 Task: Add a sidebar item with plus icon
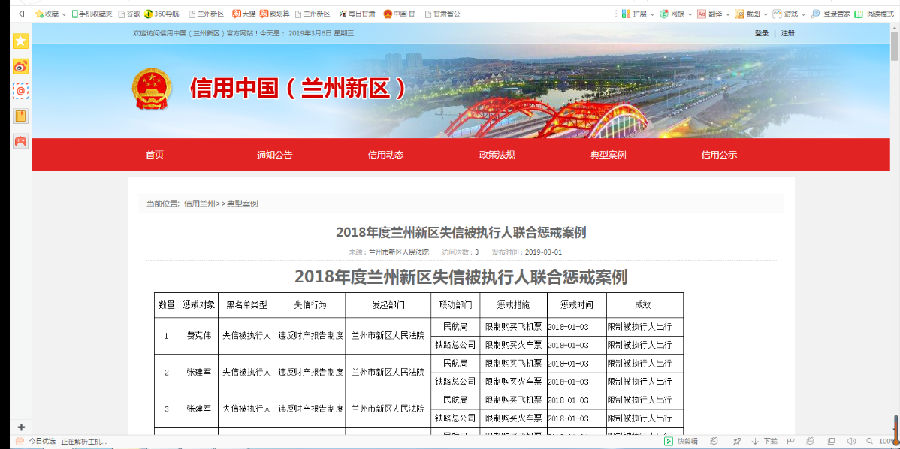(20, 427)
